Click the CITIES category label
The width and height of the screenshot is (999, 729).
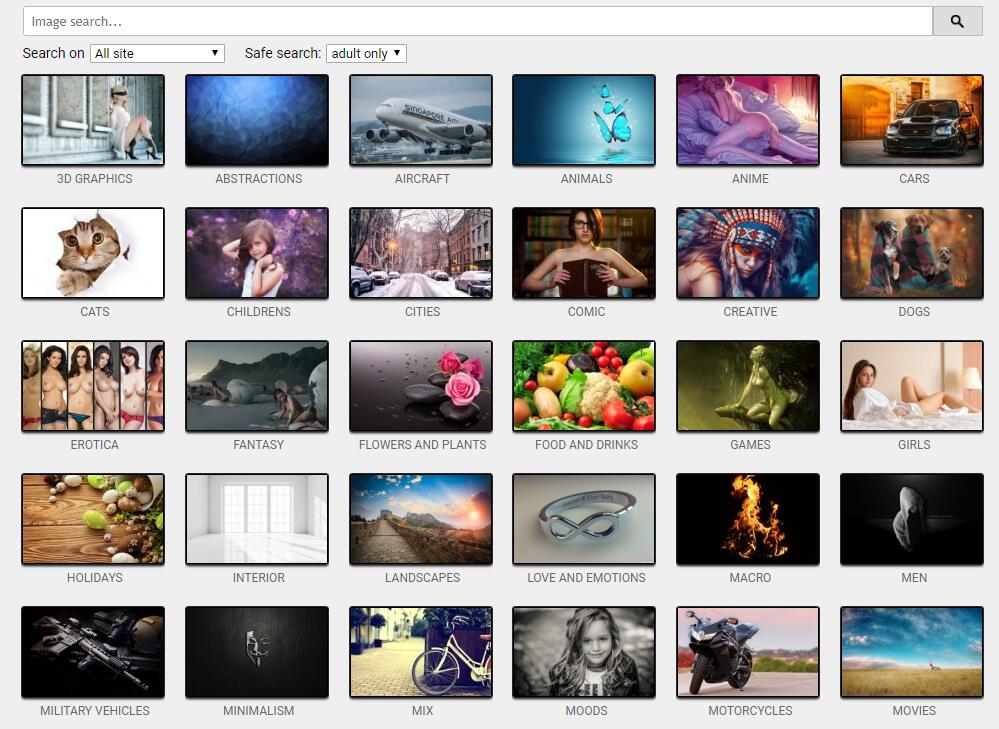422,312
